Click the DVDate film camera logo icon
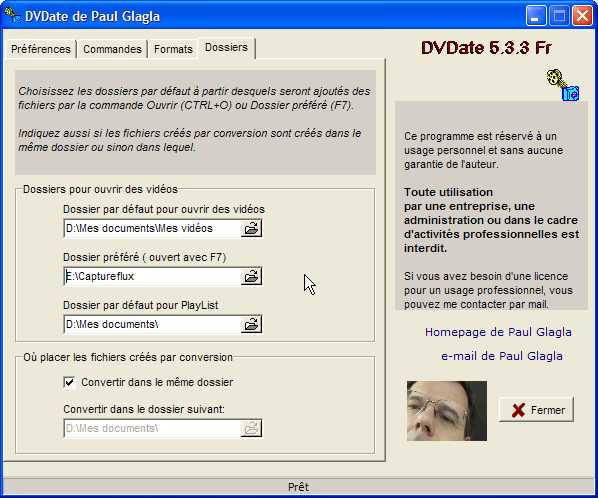This screenshot has height=498, width=598. (x=563, y=85)
